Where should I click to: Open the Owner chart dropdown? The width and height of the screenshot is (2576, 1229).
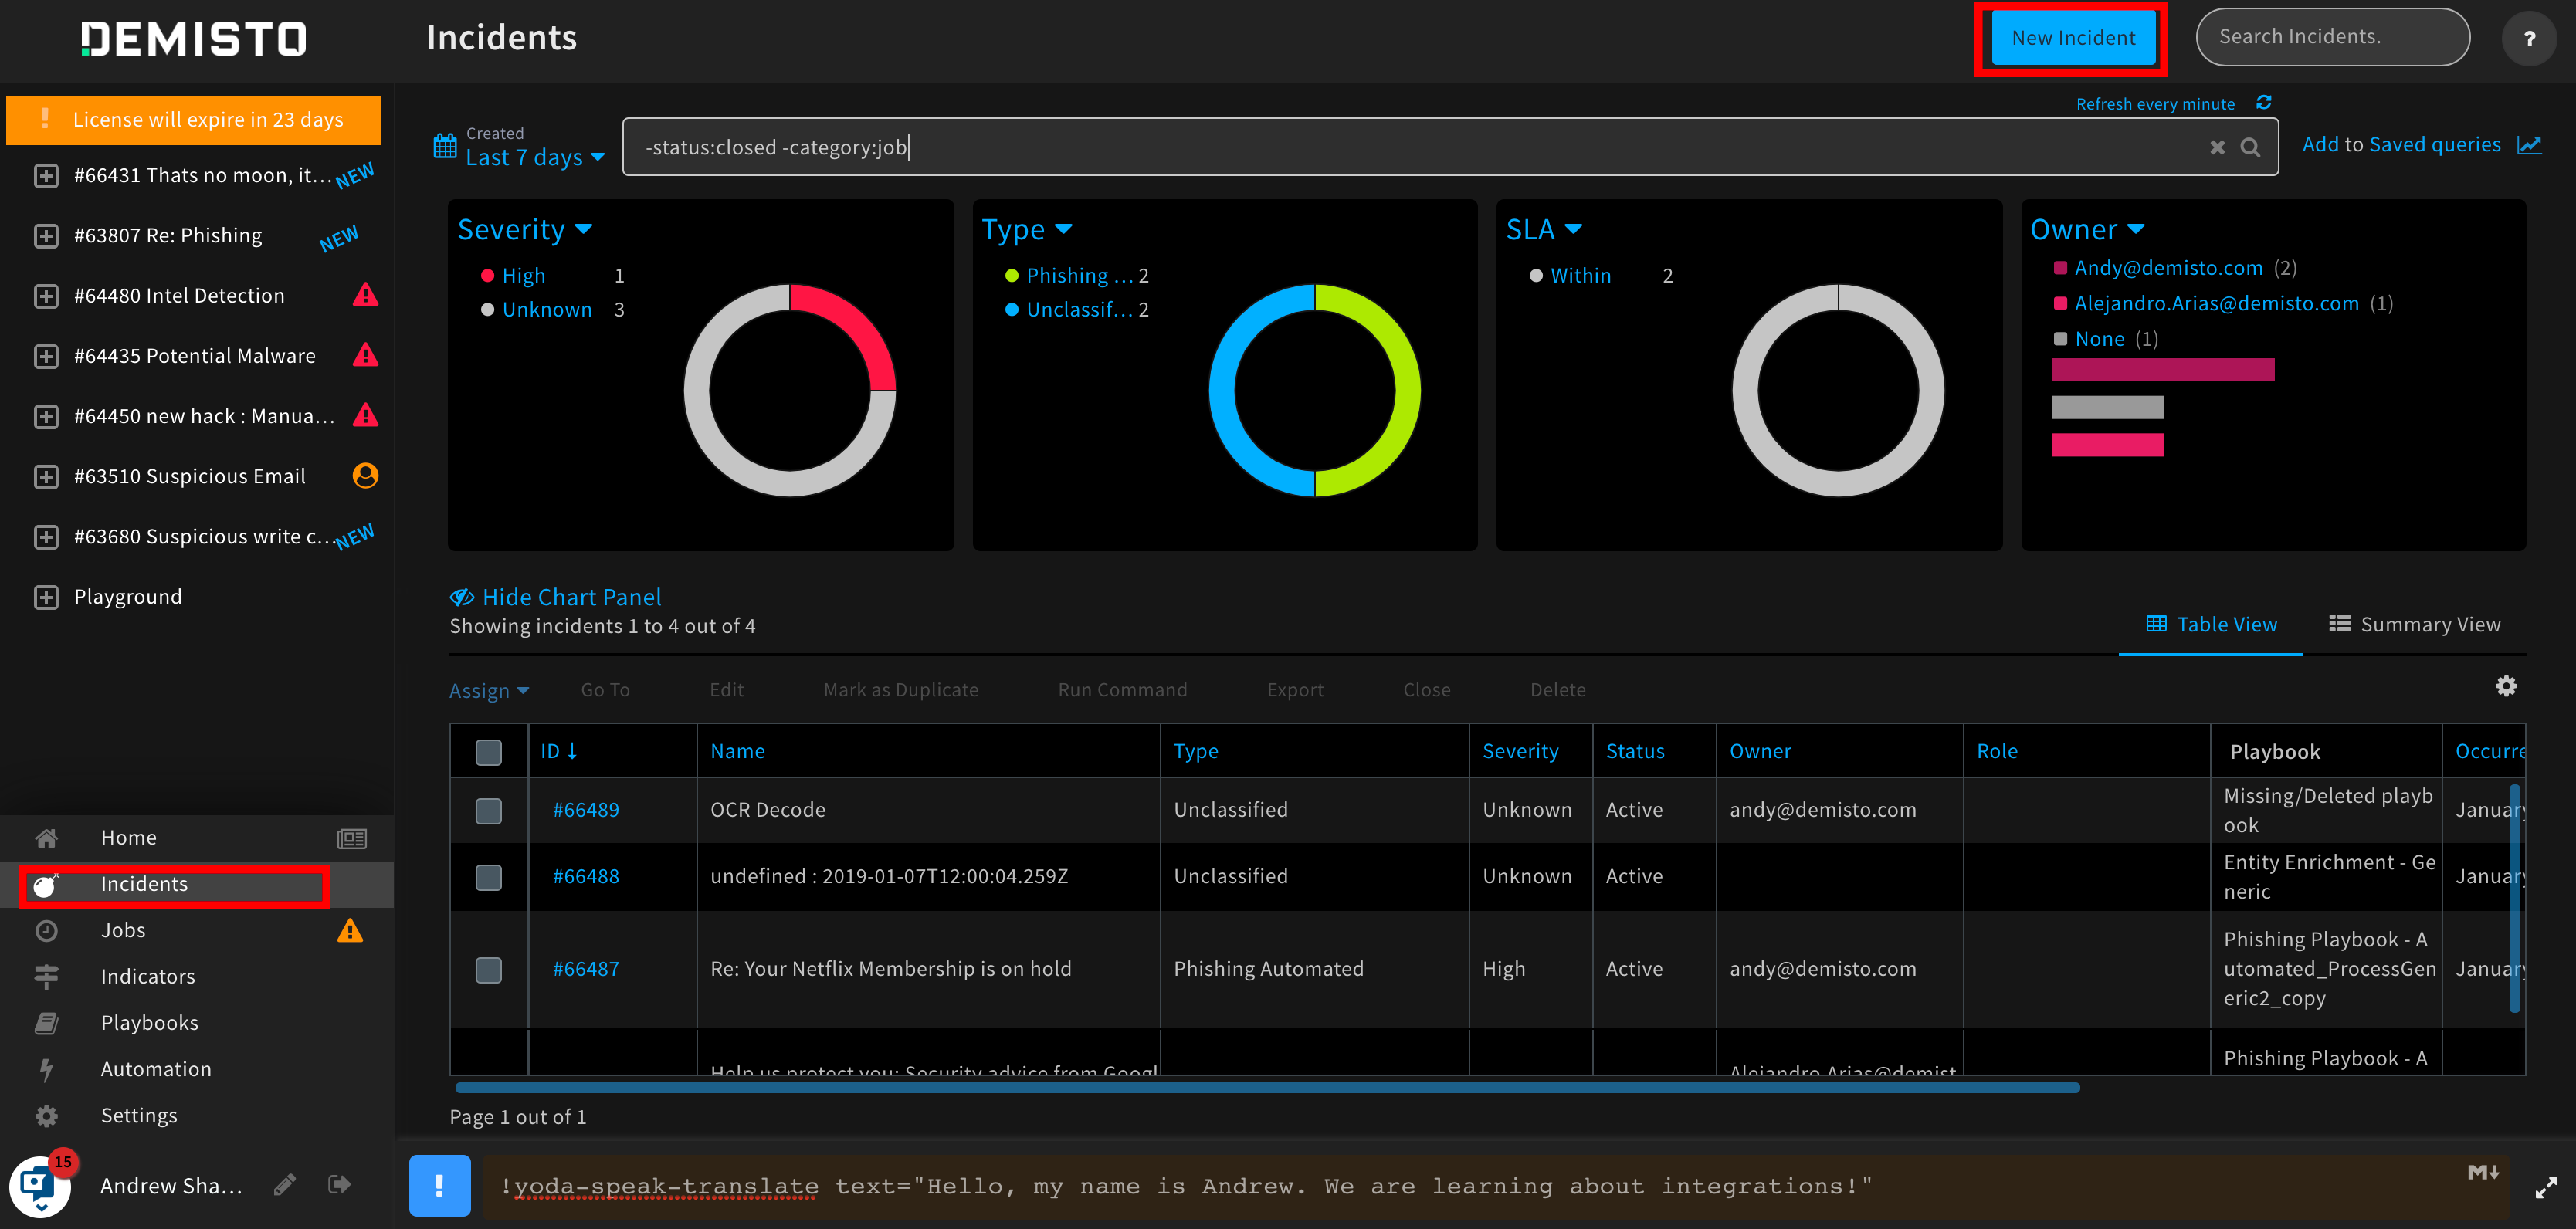pyautogui.click(x=2087, y=230)
